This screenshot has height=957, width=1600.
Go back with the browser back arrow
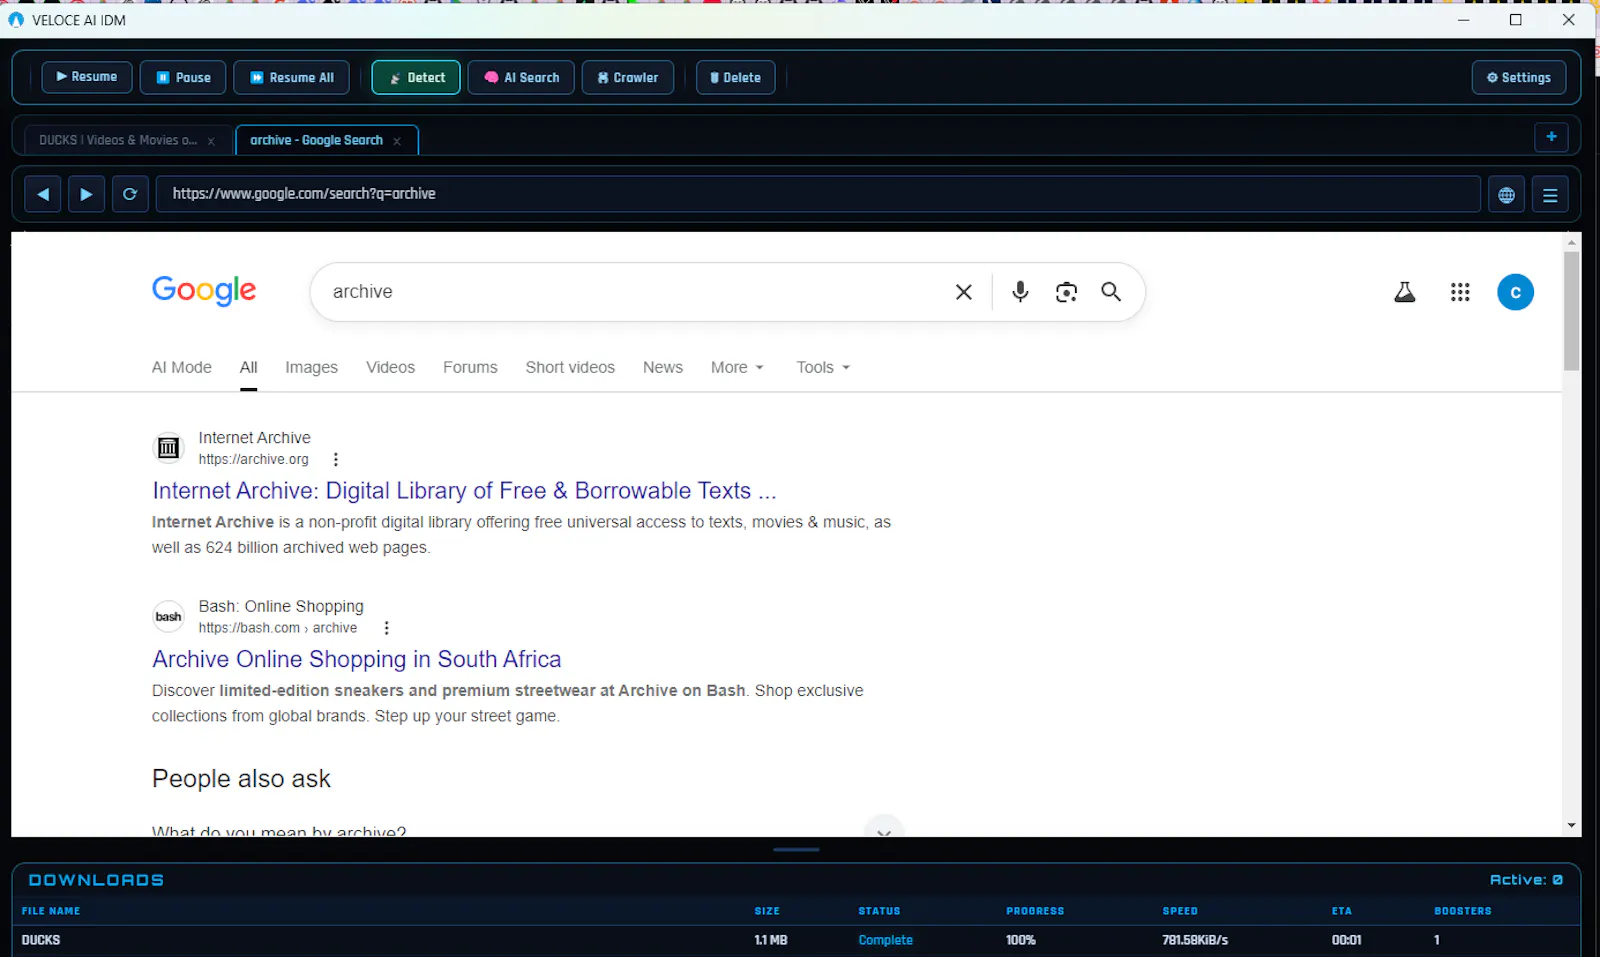click(x=43, y=194)
